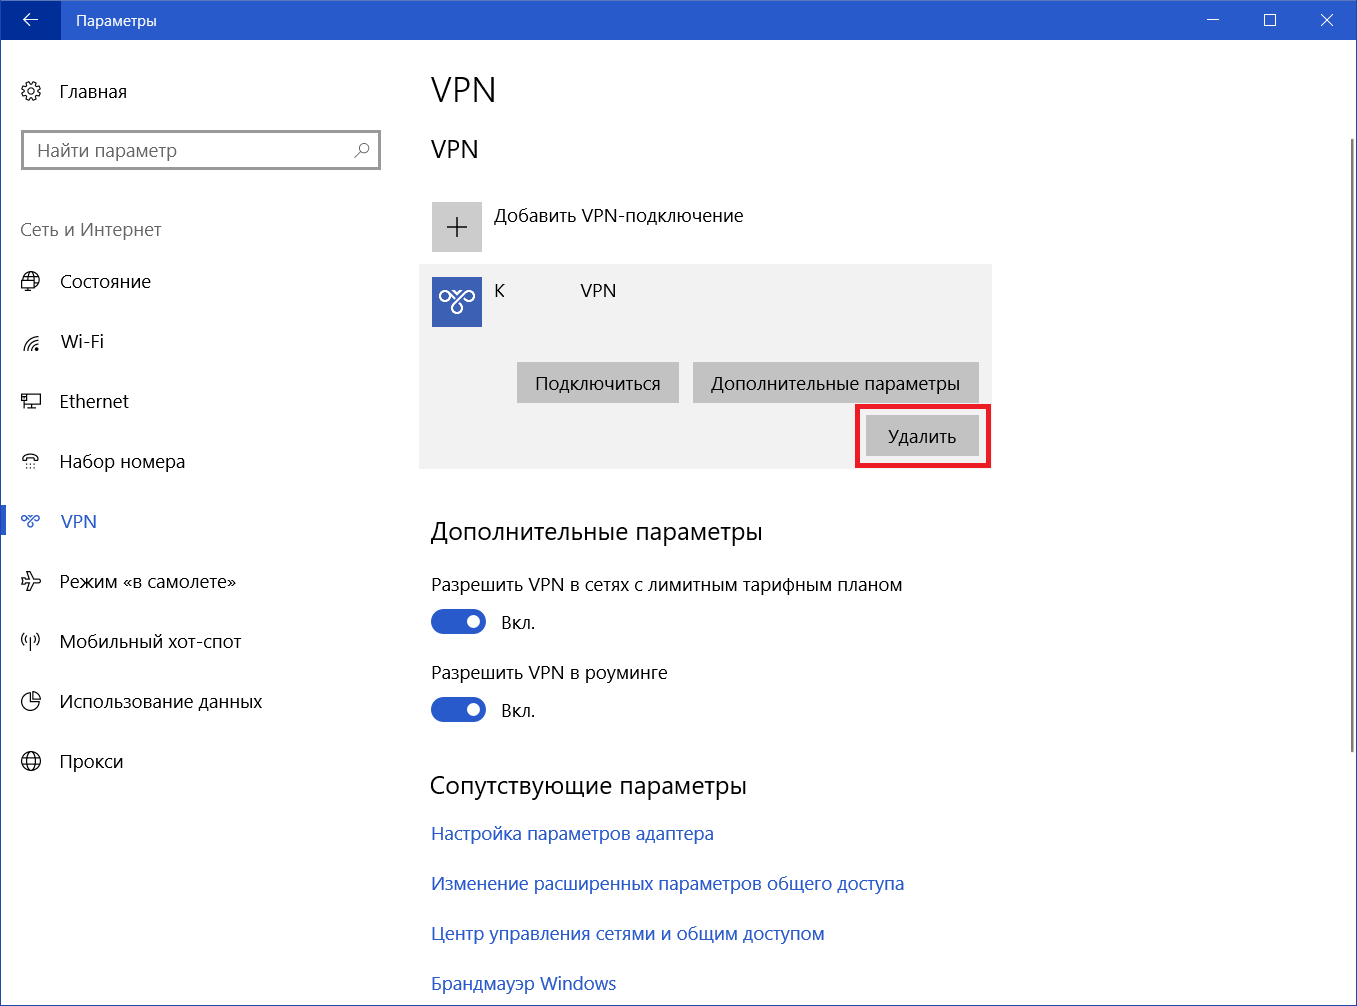Click the Прокси globe icon
This screenshot has width=1357, height=1006.
click(31, 761)
